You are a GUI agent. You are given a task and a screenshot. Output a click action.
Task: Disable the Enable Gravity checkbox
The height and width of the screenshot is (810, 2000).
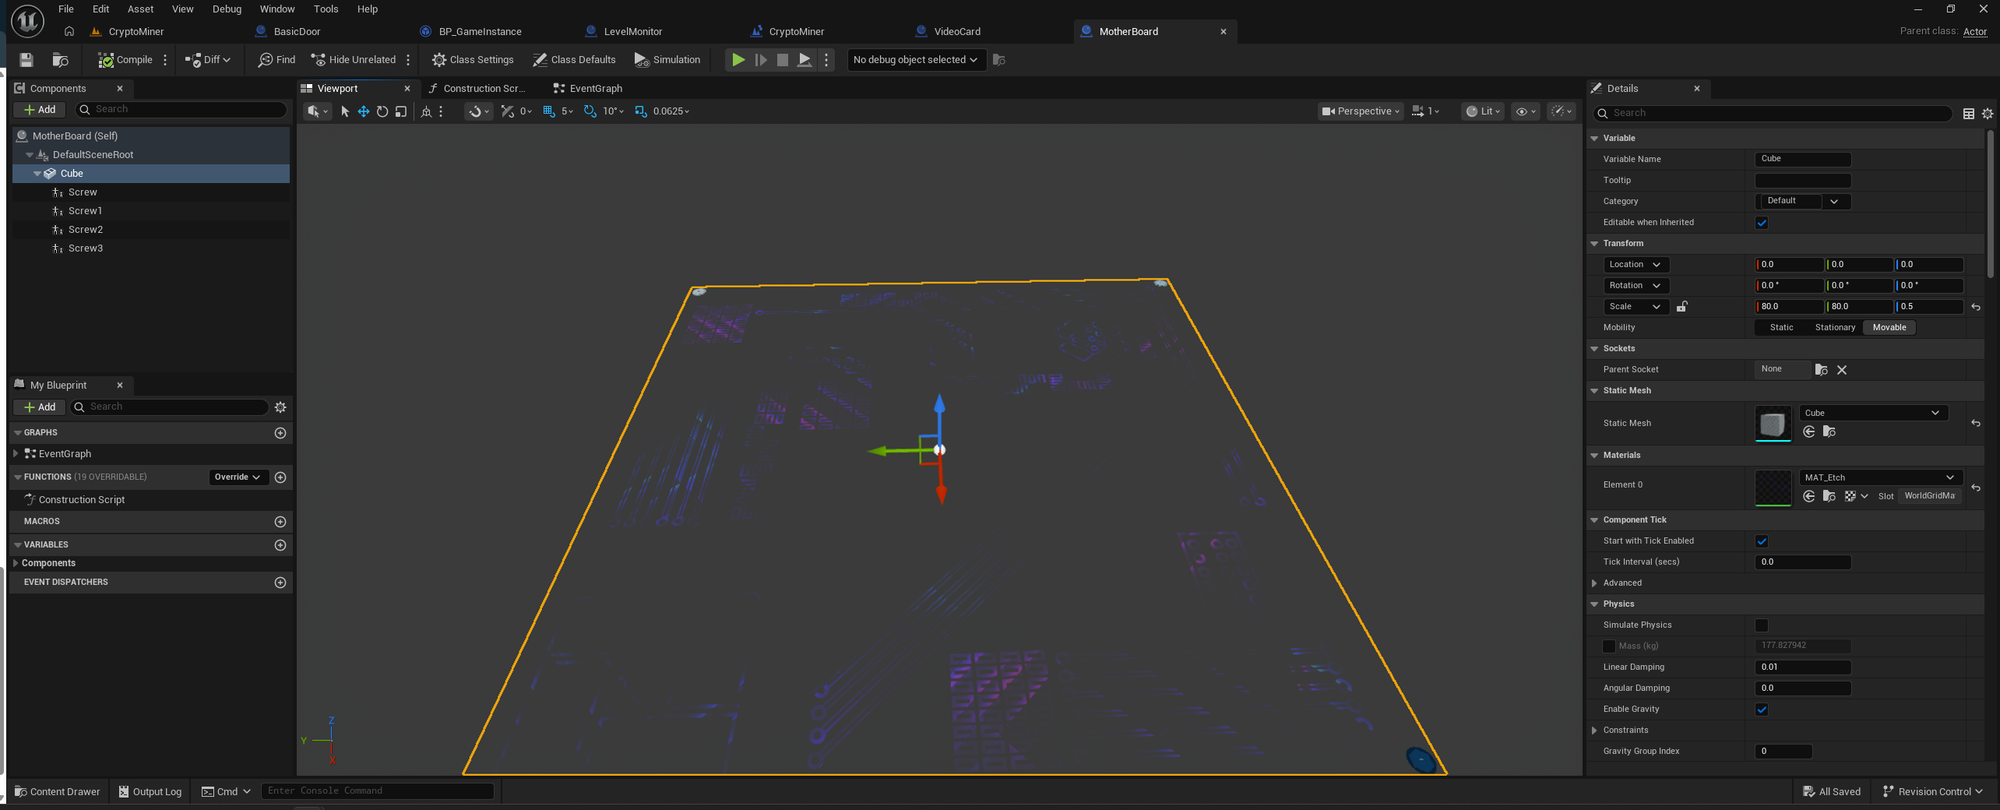click(x=1762, y=710)
